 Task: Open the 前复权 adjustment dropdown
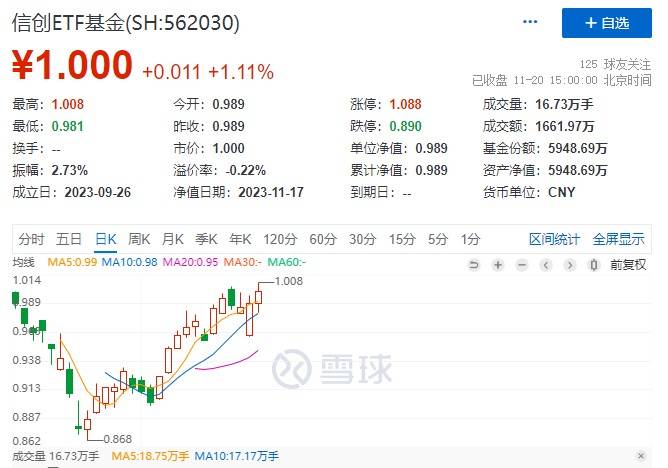point(628,265)
